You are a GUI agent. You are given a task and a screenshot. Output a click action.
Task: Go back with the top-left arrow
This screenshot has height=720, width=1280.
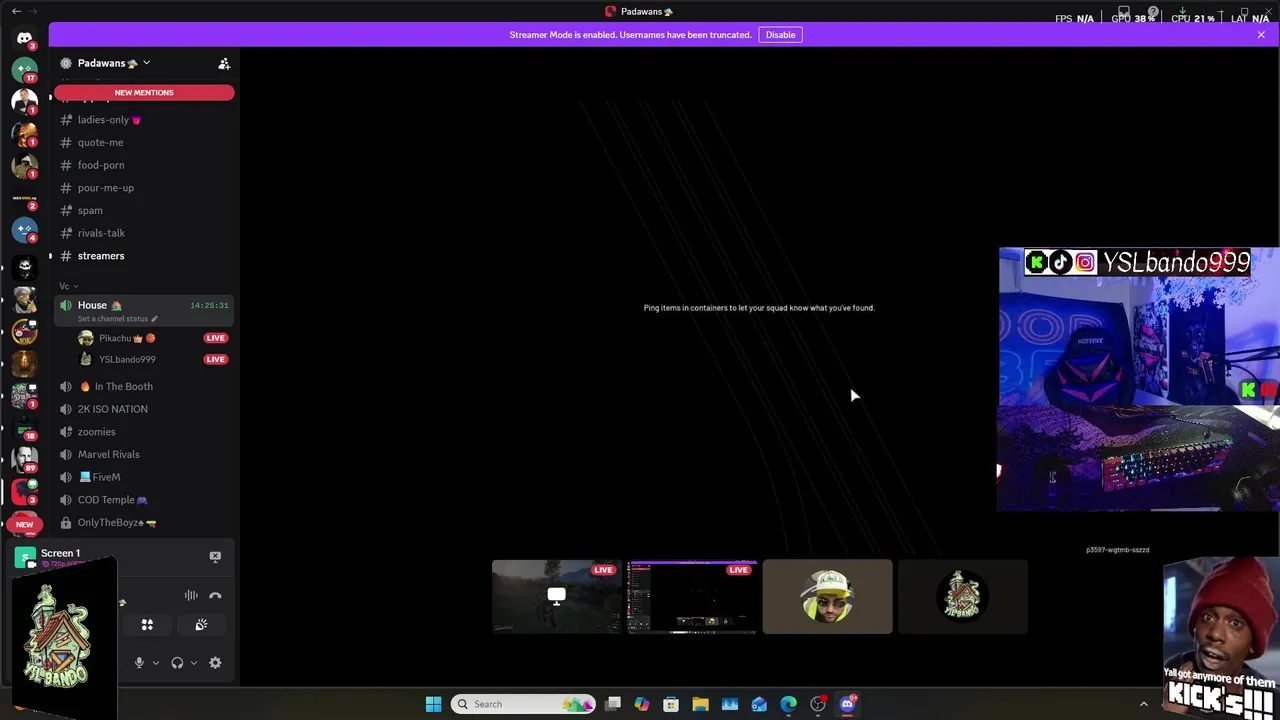tap(16, 11)
